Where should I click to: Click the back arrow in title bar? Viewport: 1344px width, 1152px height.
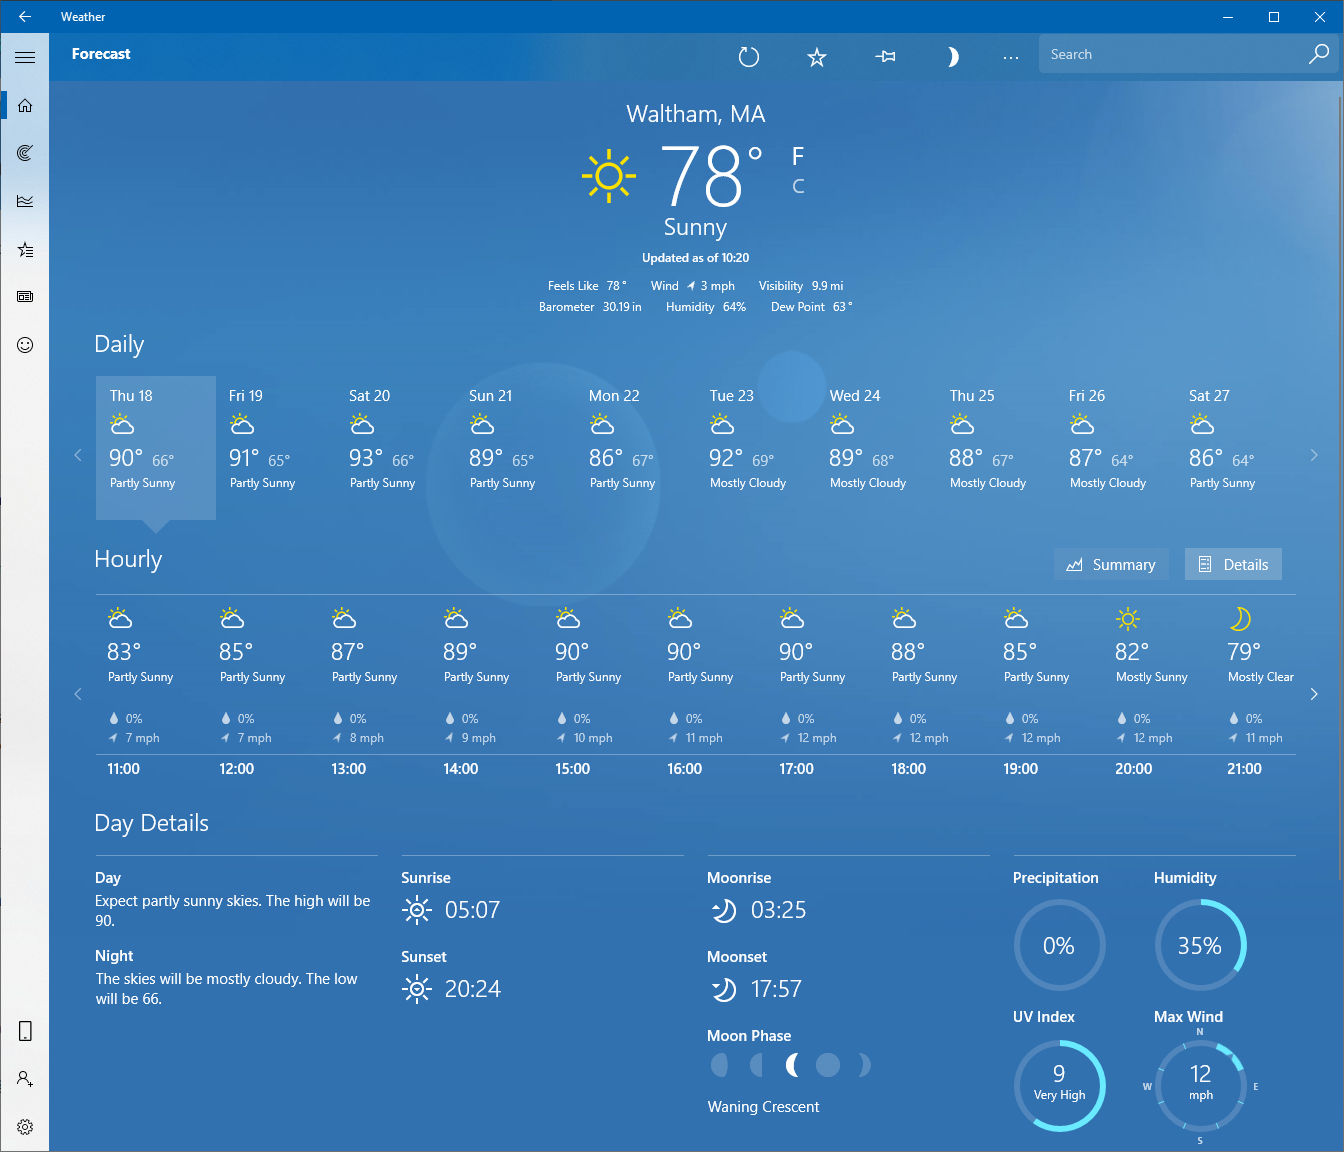25,16
